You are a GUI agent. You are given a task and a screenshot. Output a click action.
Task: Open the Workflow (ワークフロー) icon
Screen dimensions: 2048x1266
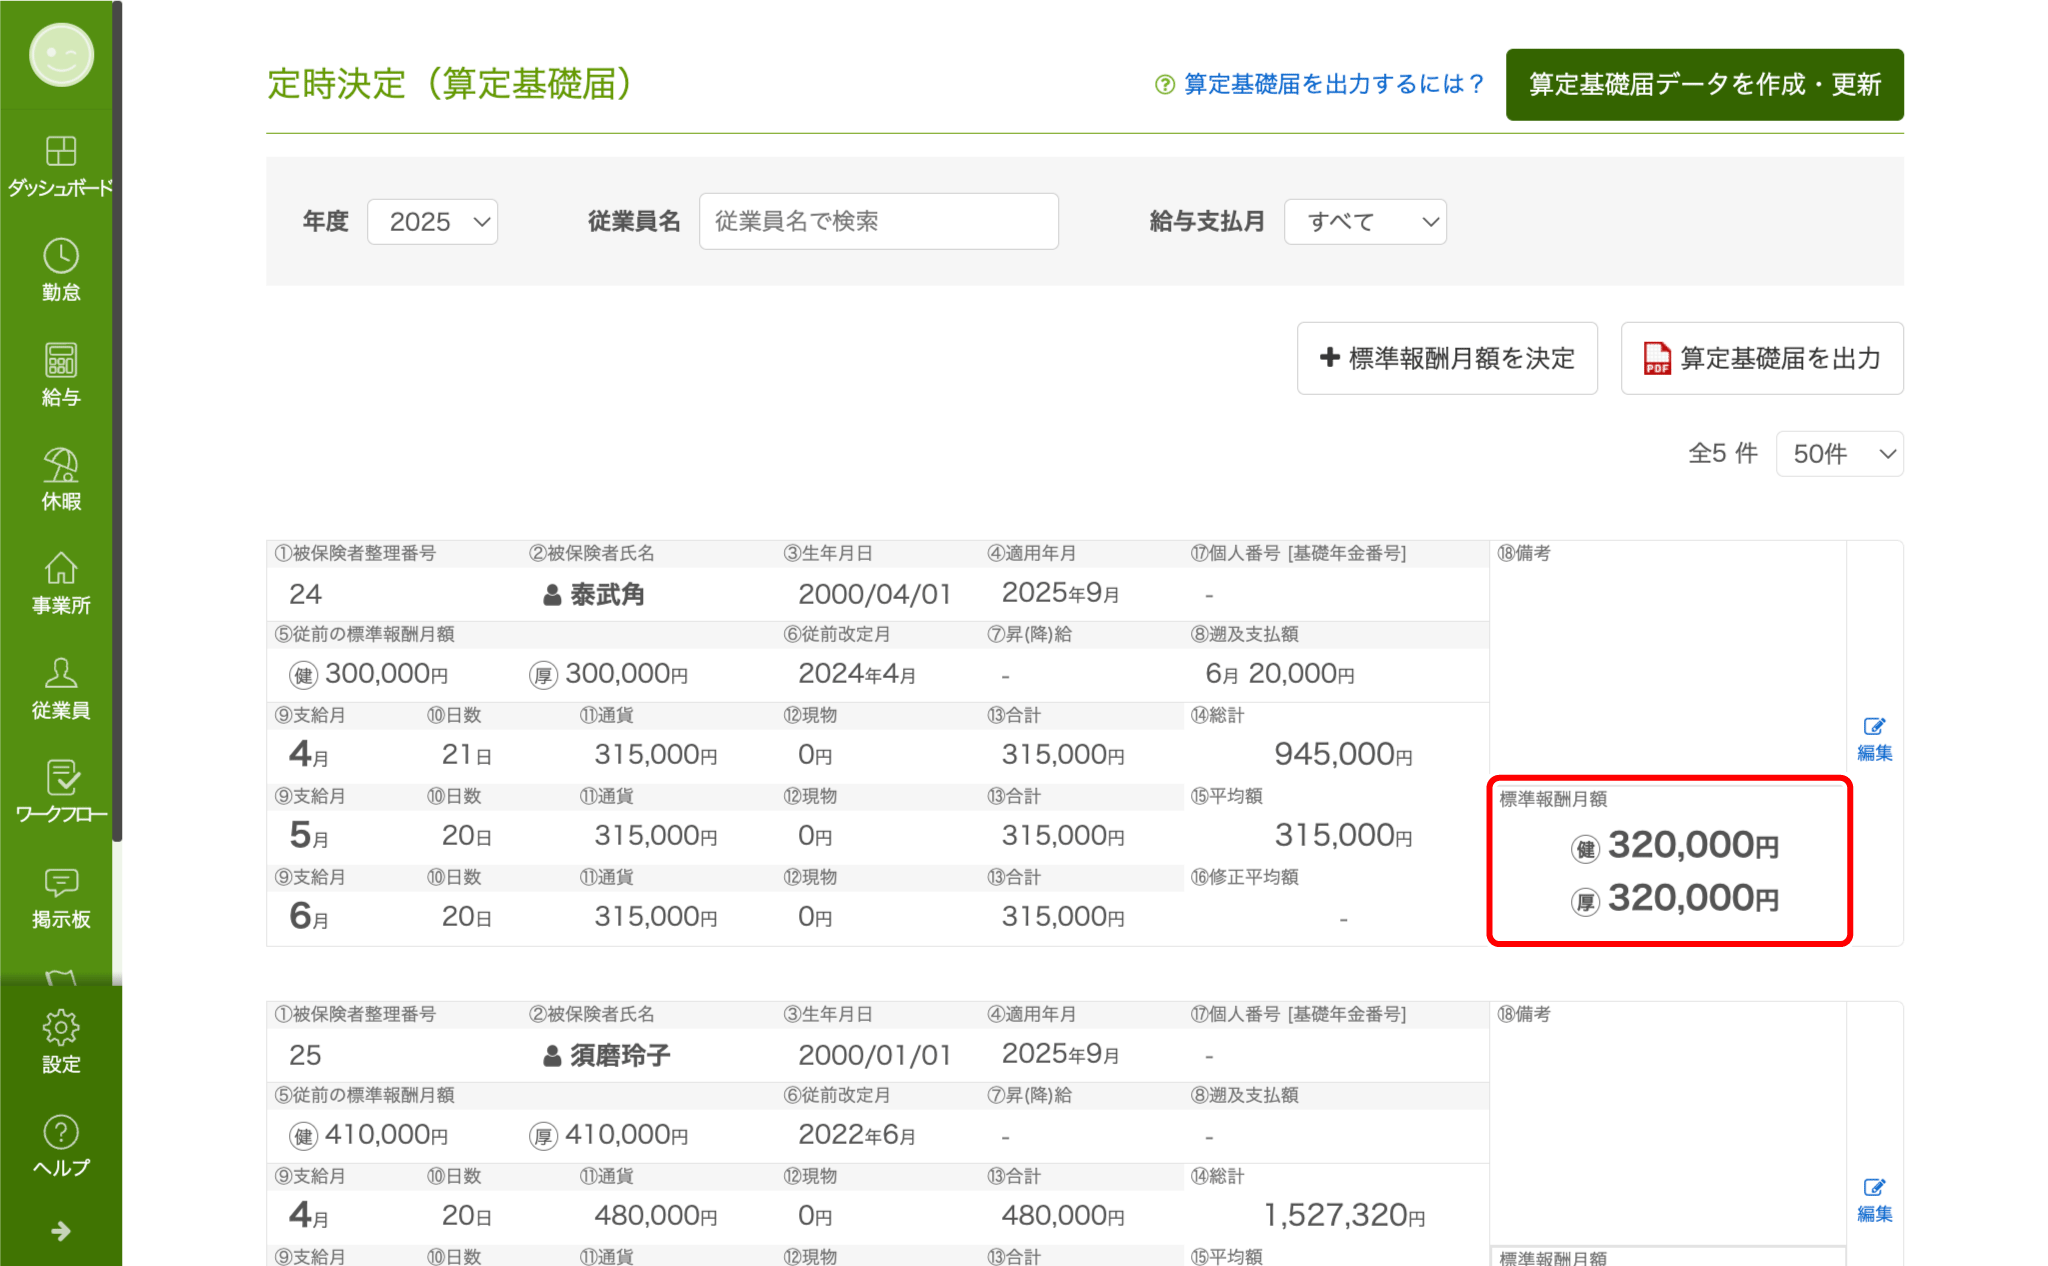coord(61,792)
